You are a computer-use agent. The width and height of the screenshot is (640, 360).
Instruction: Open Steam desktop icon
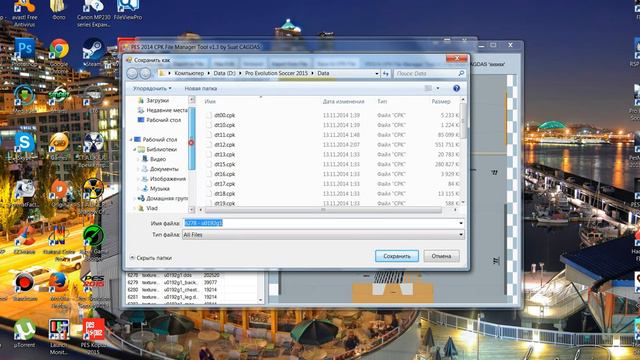pos(93,51)
